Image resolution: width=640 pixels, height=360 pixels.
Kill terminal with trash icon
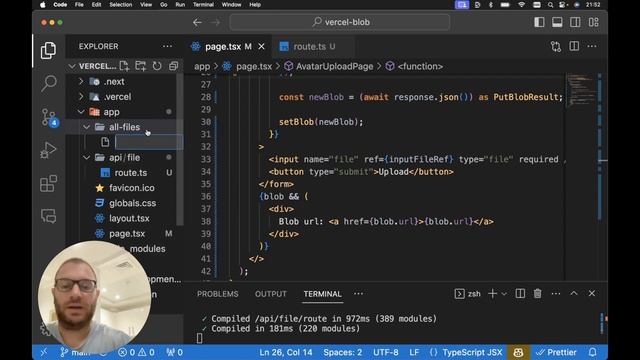(538, 293)
